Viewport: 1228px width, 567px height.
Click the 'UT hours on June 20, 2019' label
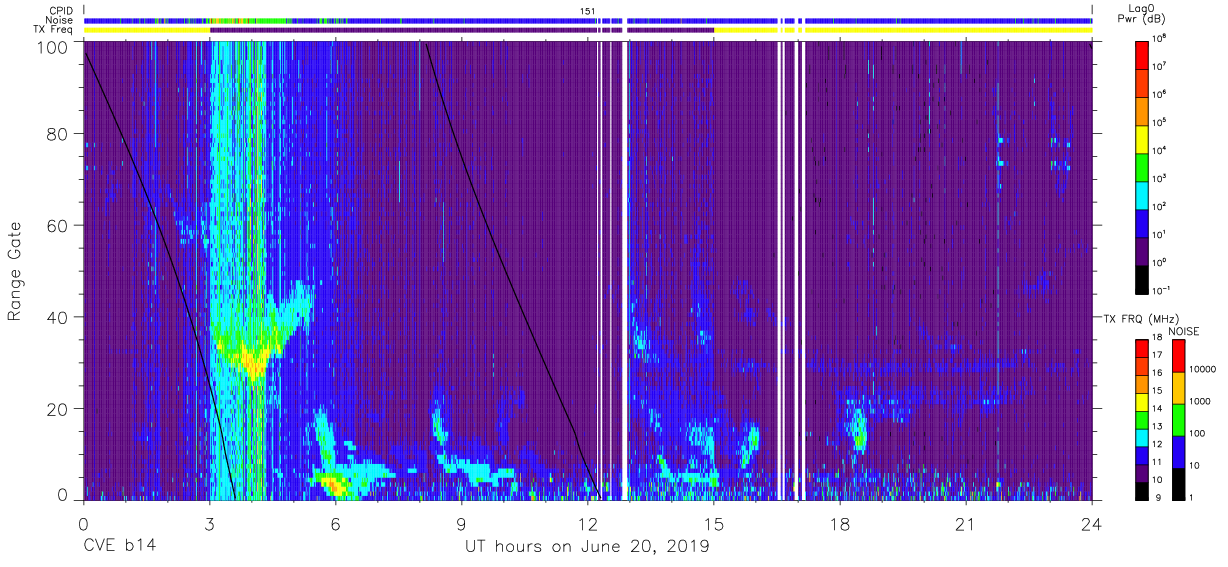point(587,547)
